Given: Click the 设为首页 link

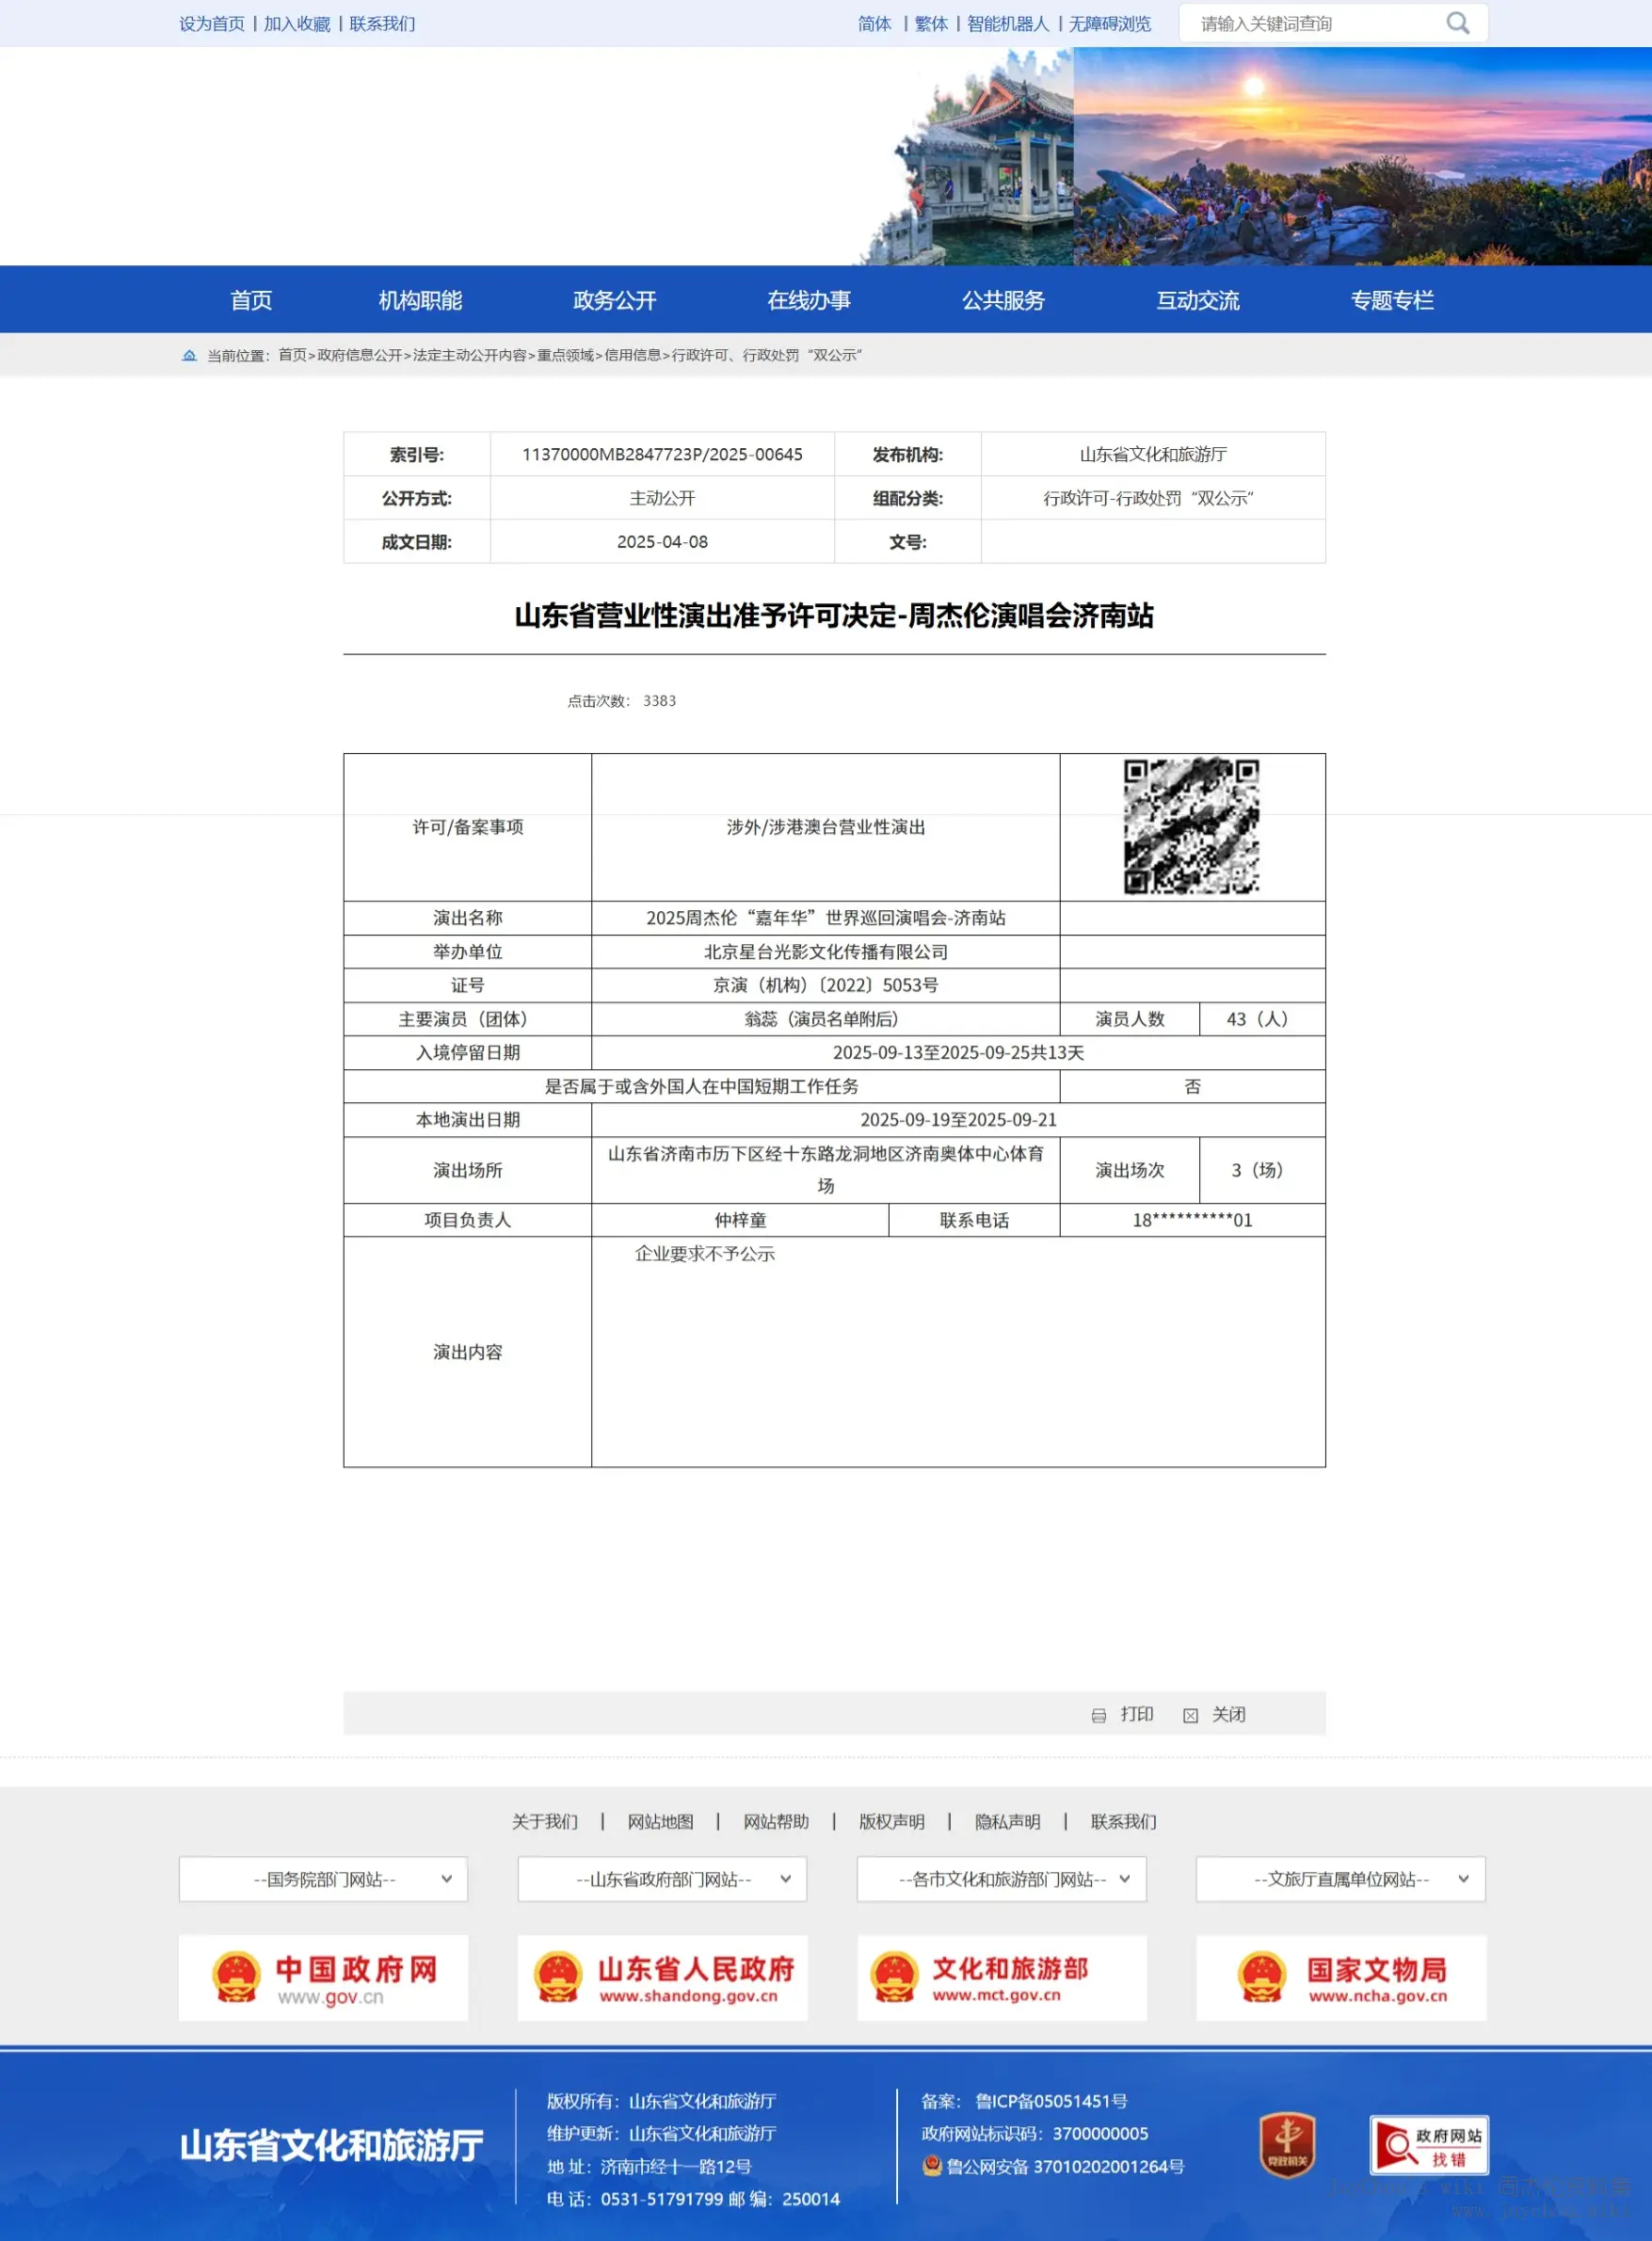Looking at the screenshot, I should (x=212, y=23).
